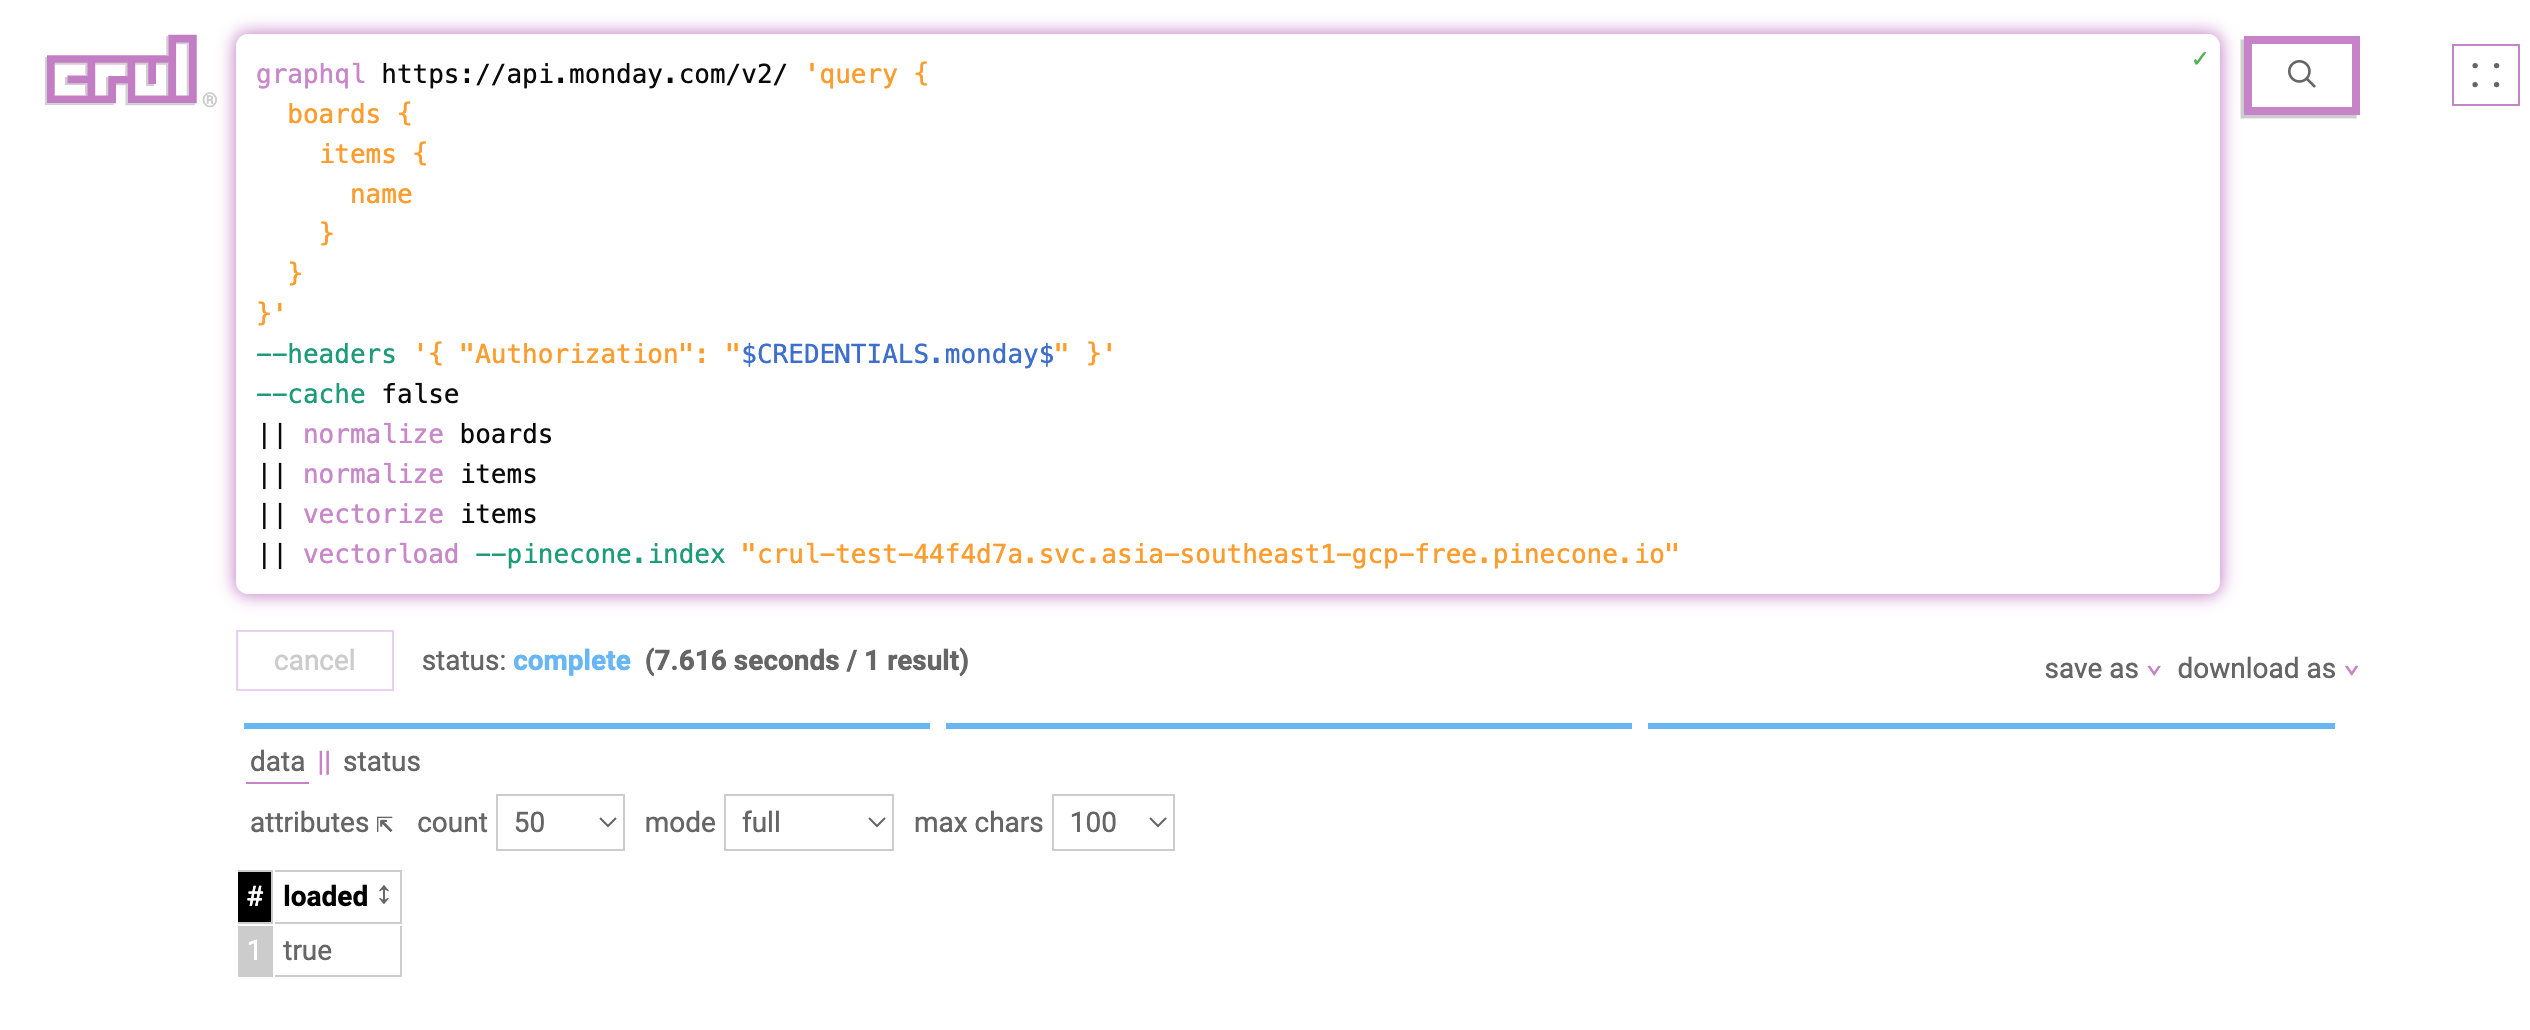Click the $CREDENTIALS.monday$ token
The width and height of the screenshot is (2530, 1030).
click(x=897, y=354)
